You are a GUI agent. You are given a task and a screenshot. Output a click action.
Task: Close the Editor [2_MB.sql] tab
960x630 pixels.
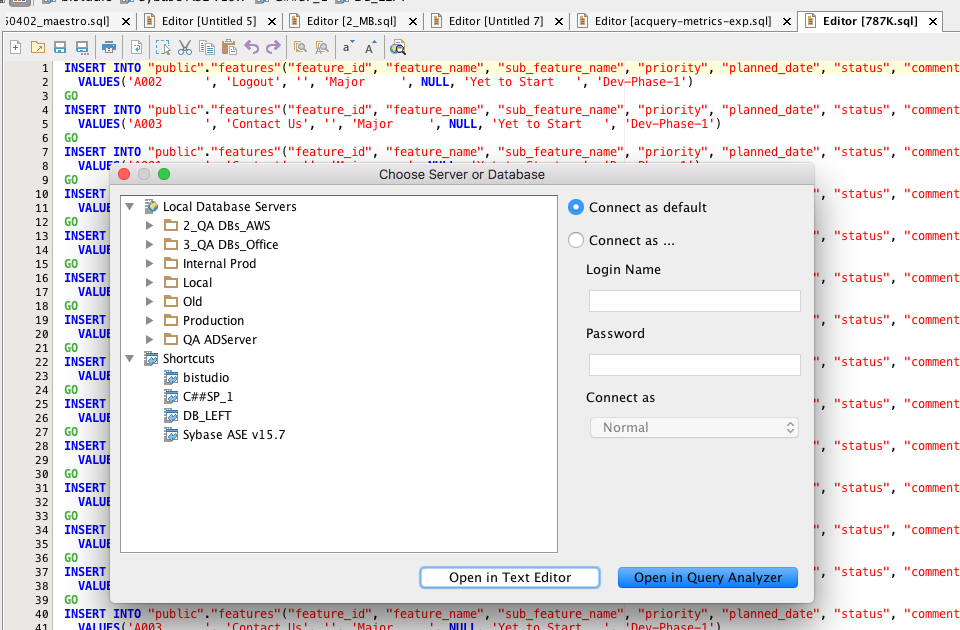click(x=413, y=21)
